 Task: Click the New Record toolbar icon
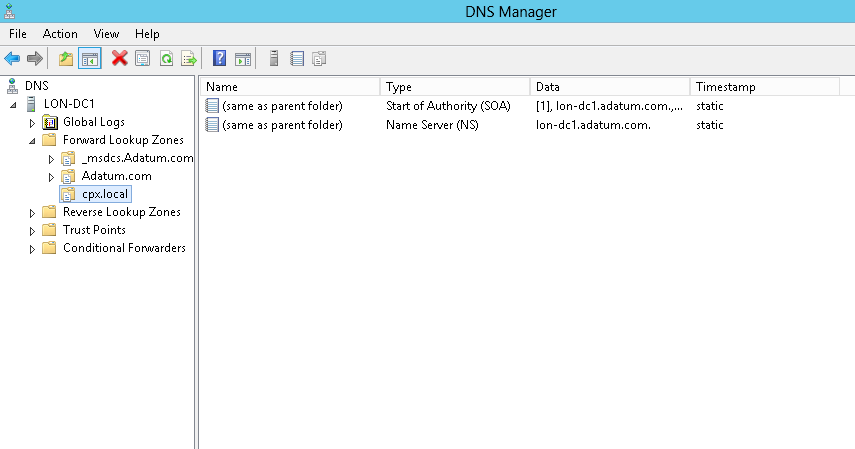297,58
